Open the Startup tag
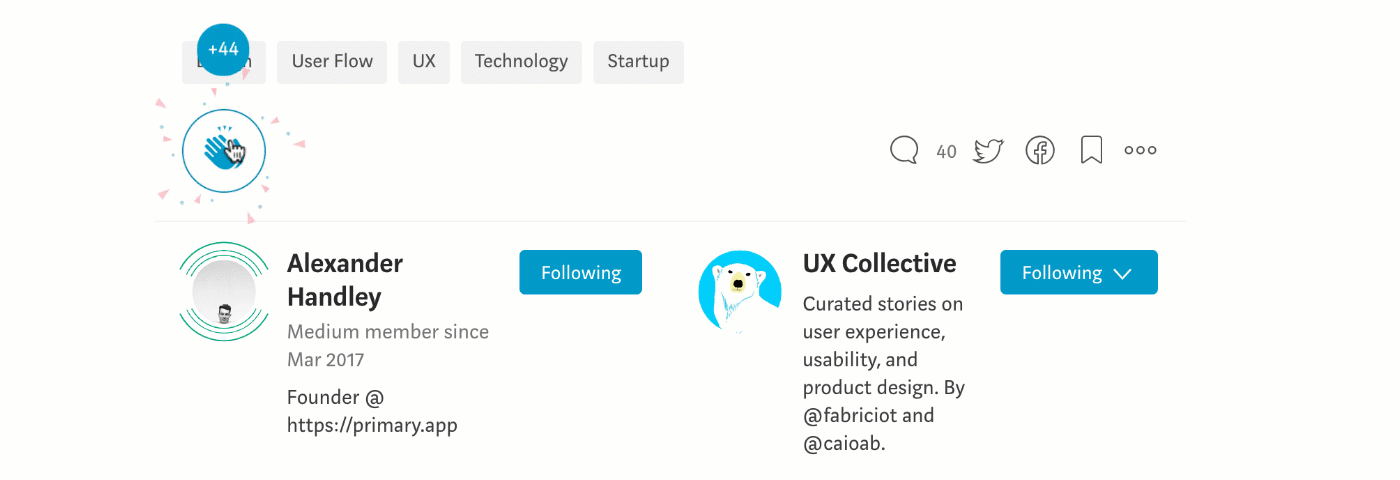 (638, 62)
